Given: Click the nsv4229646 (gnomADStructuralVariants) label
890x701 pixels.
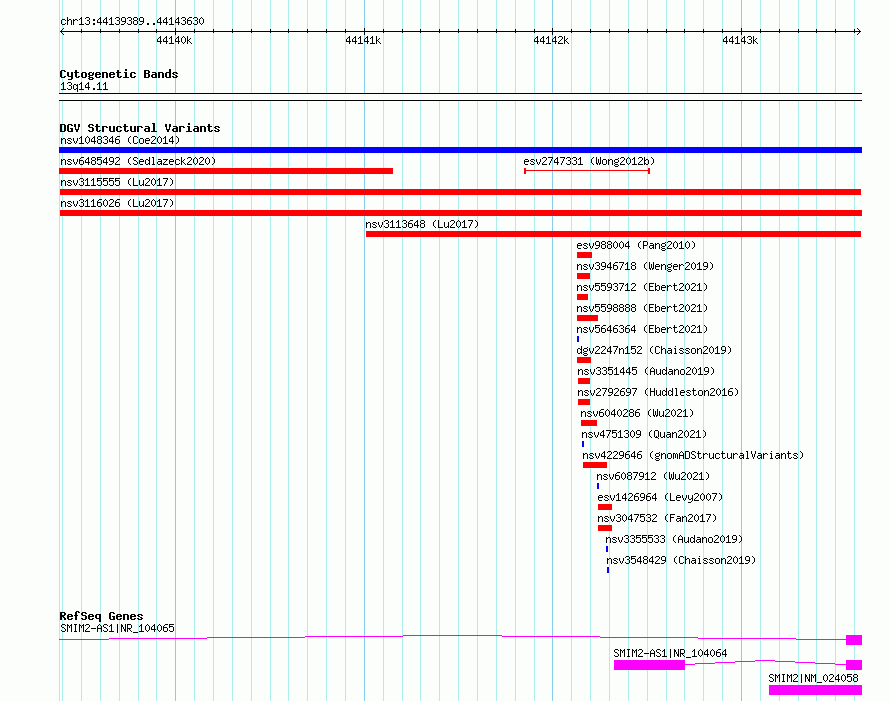Looking at the screenshot, I should [x=693, y=455].
